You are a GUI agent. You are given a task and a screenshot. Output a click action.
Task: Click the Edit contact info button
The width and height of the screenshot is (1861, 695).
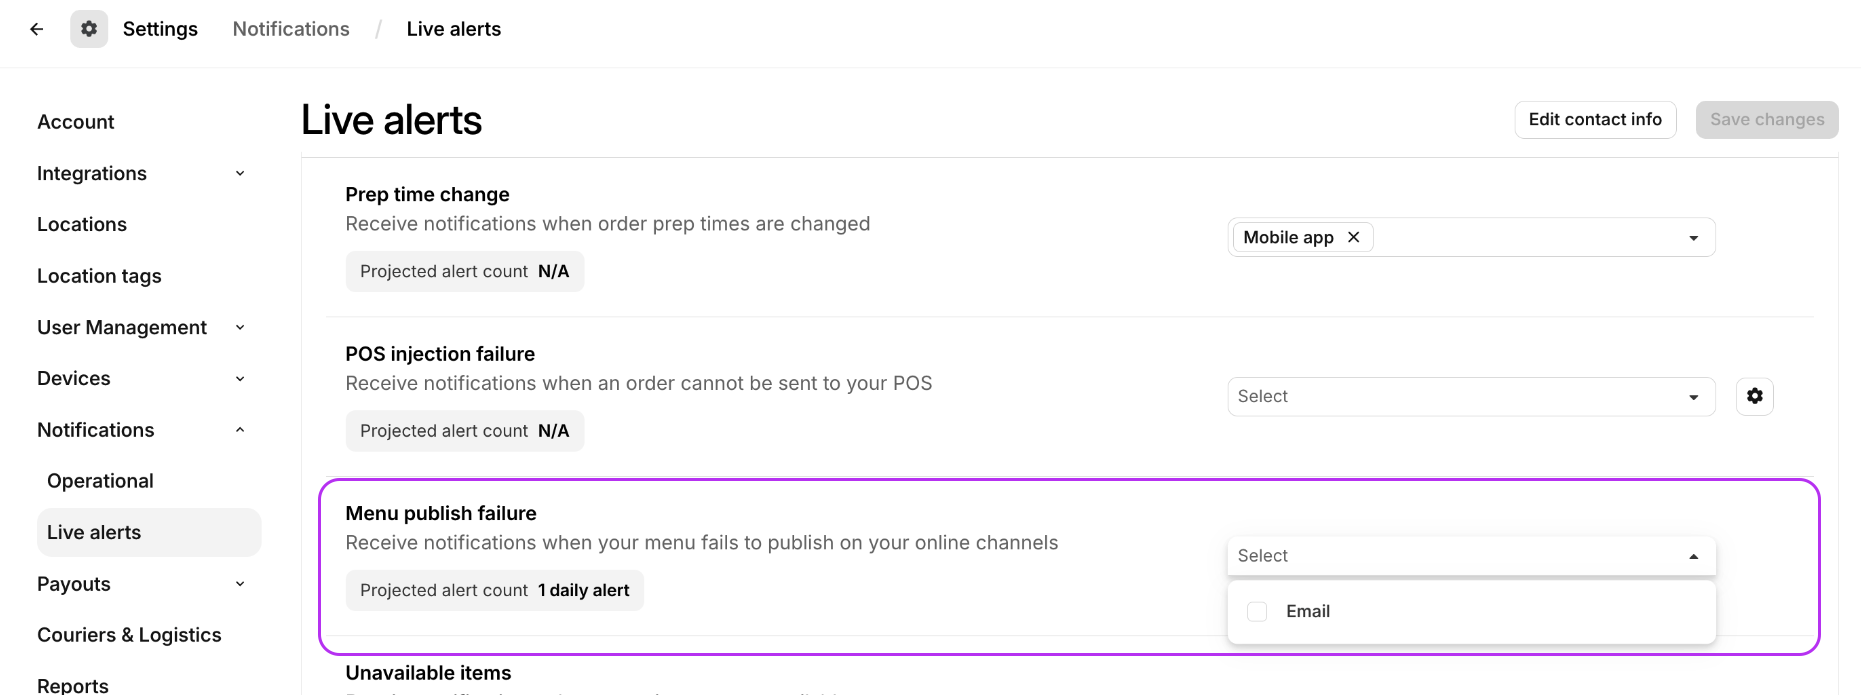click(1595, 120)
